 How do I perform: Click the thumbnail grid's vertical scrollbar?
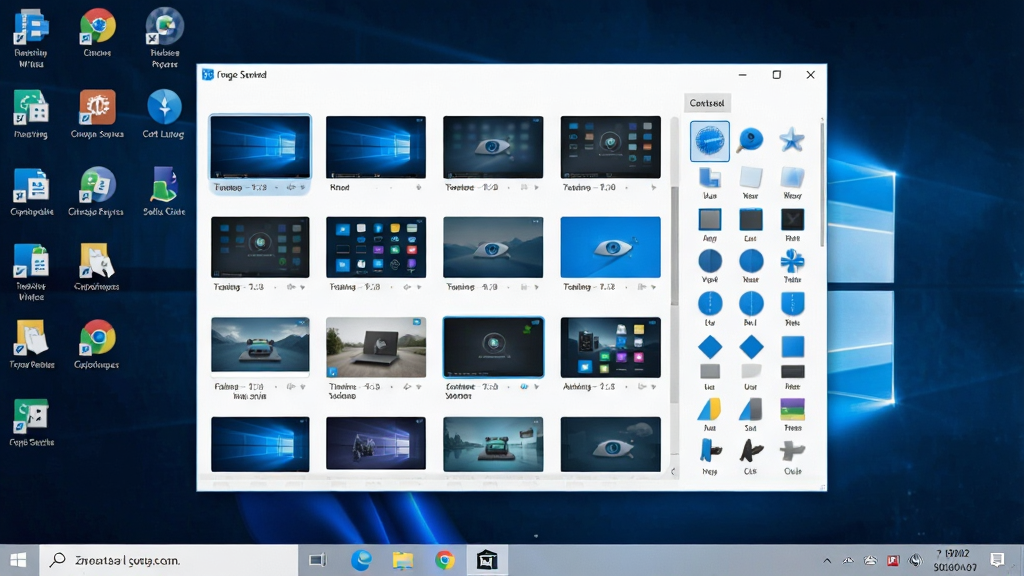(x=673, y=287)
